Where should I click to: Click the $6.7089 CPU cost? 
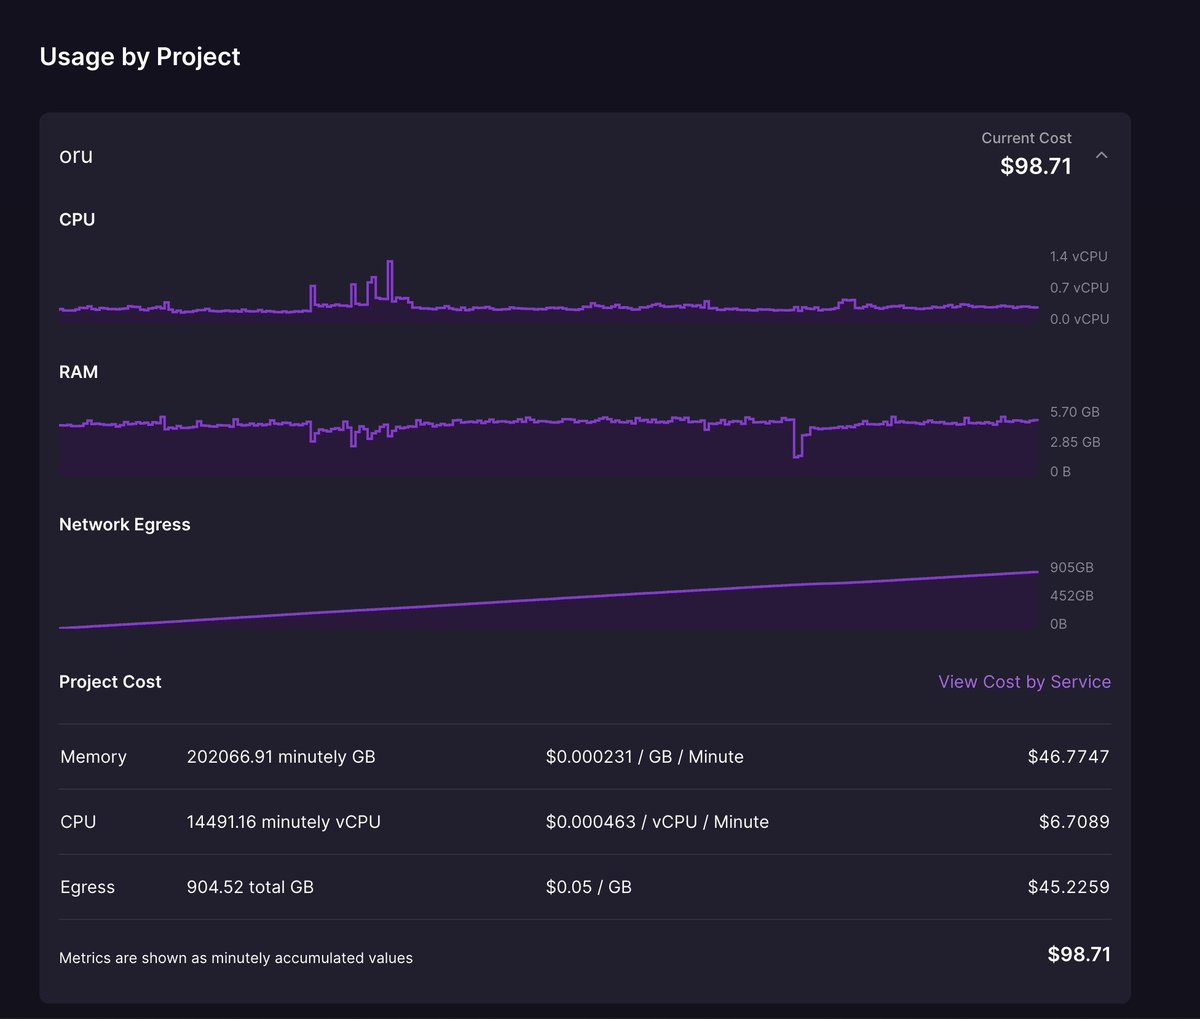[x=1074, y=822]
